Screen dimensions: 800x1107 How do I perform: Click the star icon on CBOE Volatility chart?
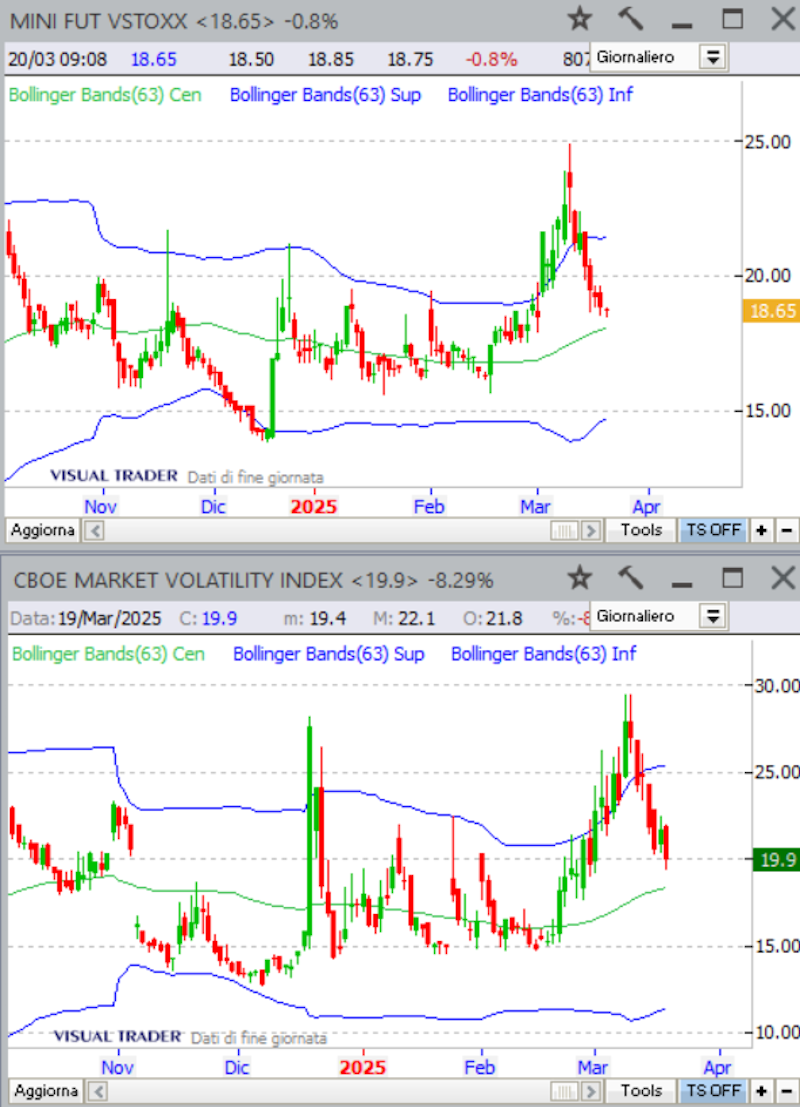pos(580,578)
